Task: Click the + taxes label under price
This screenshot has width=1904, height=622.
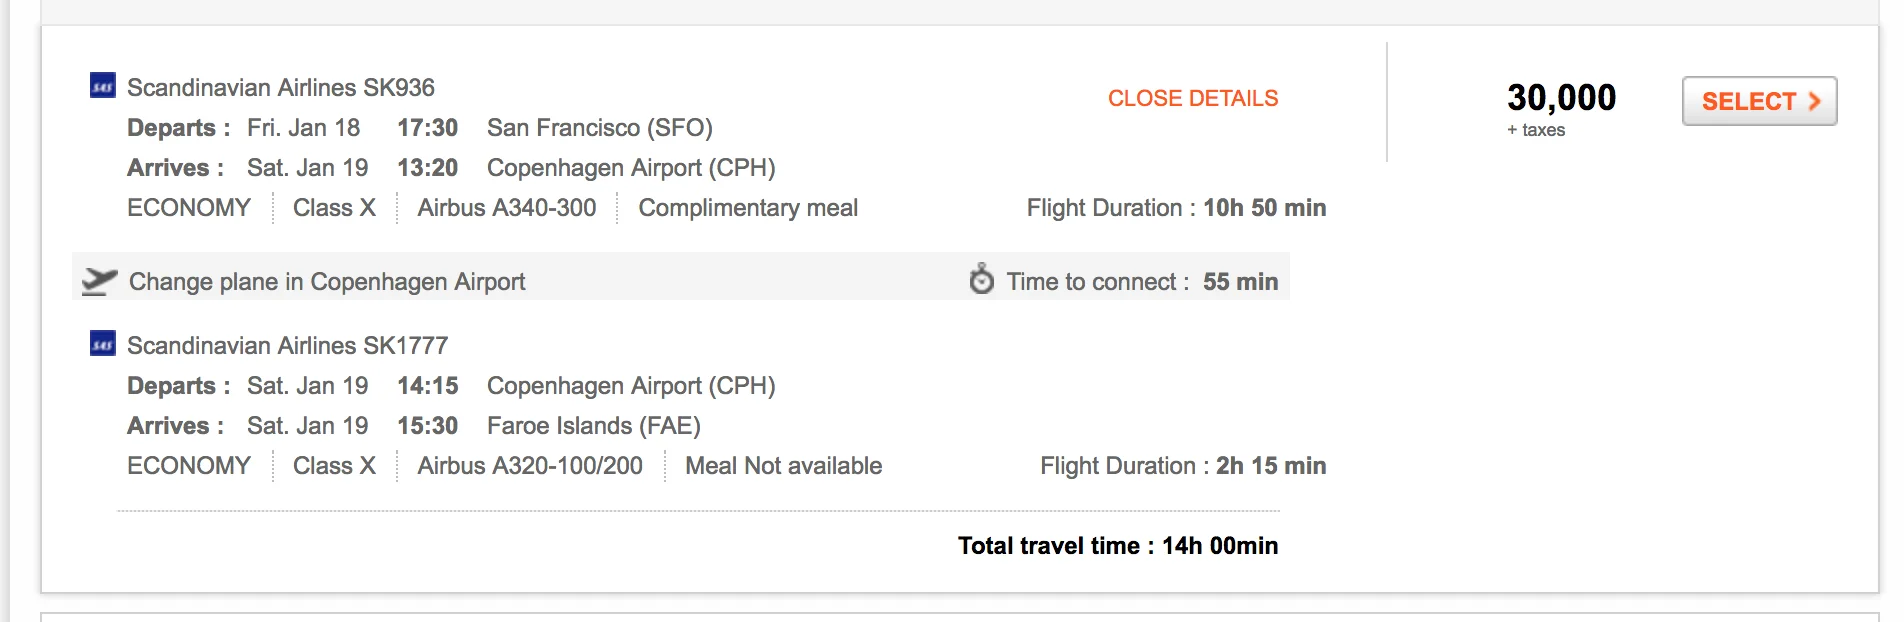Action: coord(1536,130)
